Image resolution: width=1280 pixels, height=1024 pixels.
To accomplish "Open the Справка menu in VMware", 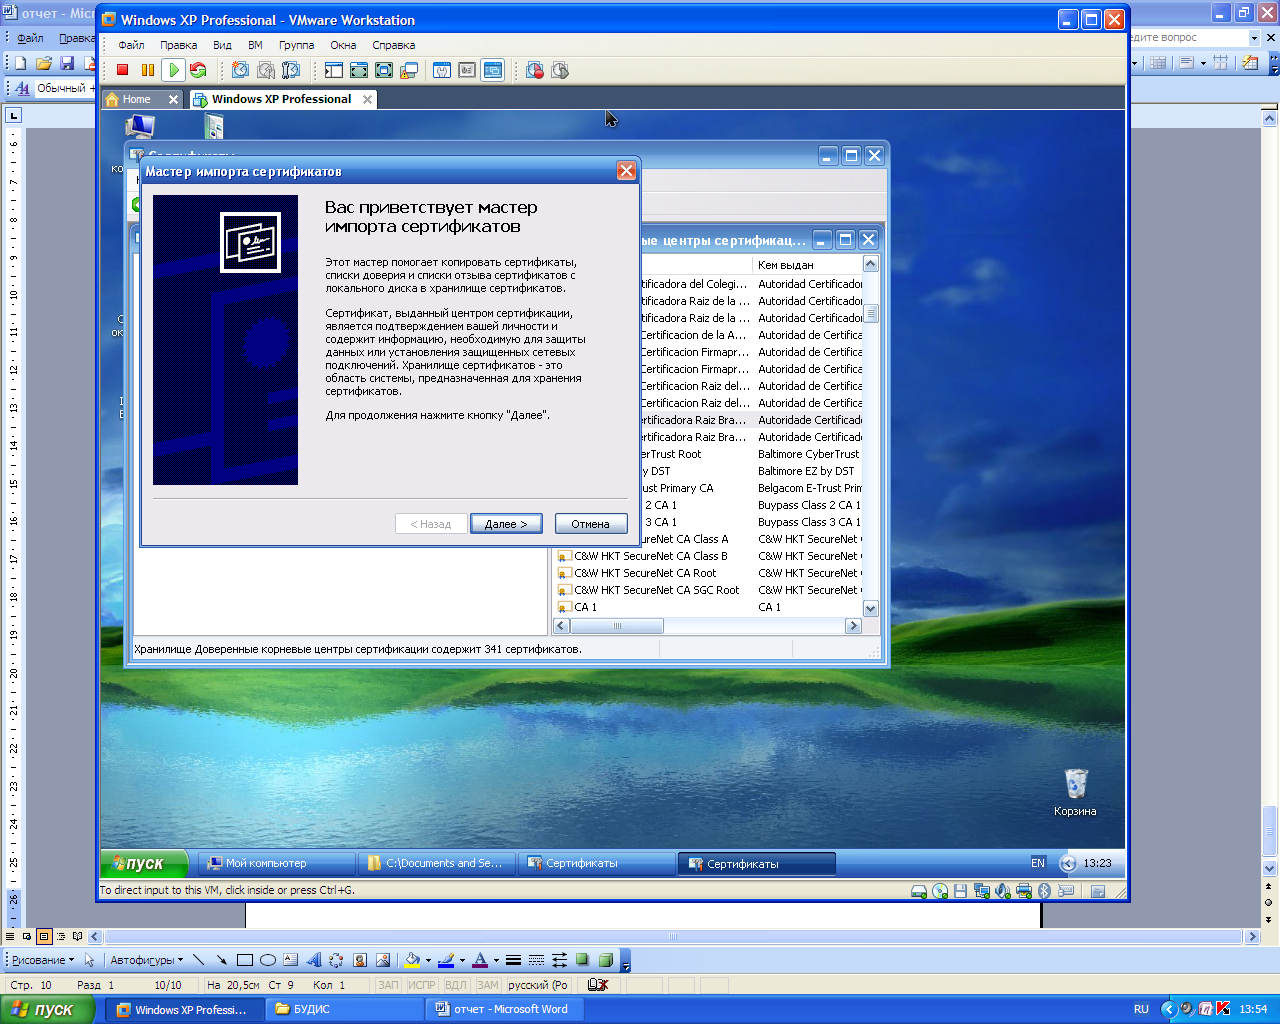I will 393,45.
